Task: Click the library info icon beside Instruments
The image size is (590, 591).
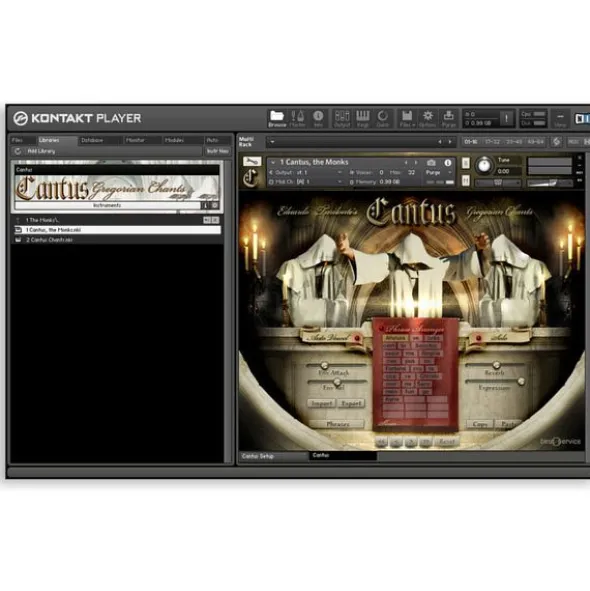Action: 205,205
